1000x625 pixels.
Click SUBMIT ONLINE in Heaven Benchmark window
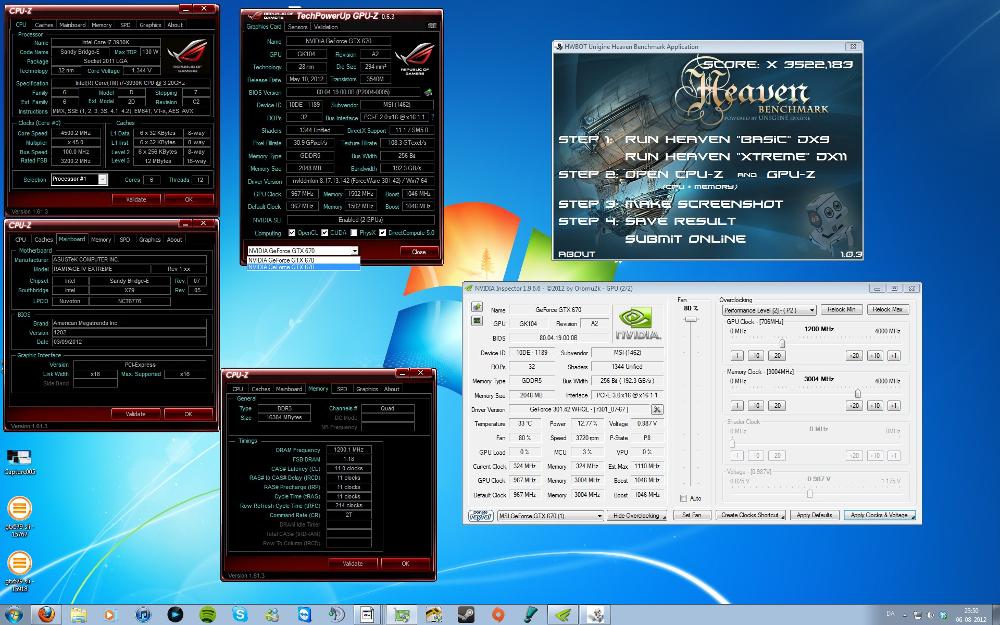pos(685,239)
